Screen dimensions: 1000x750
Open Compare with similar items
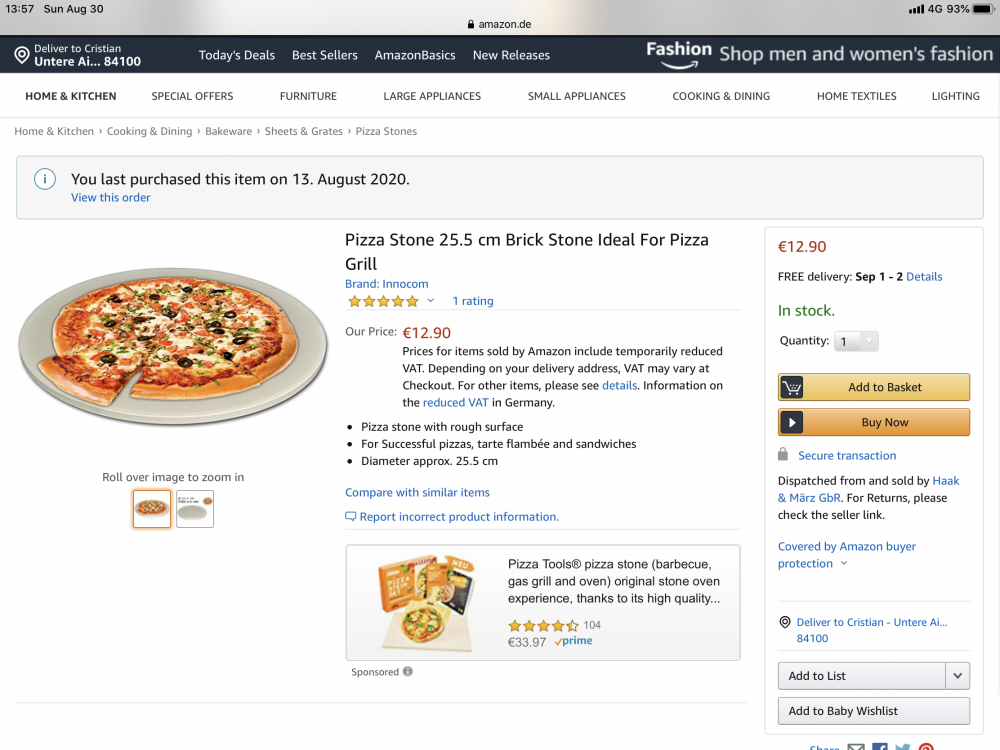[417, 492]
